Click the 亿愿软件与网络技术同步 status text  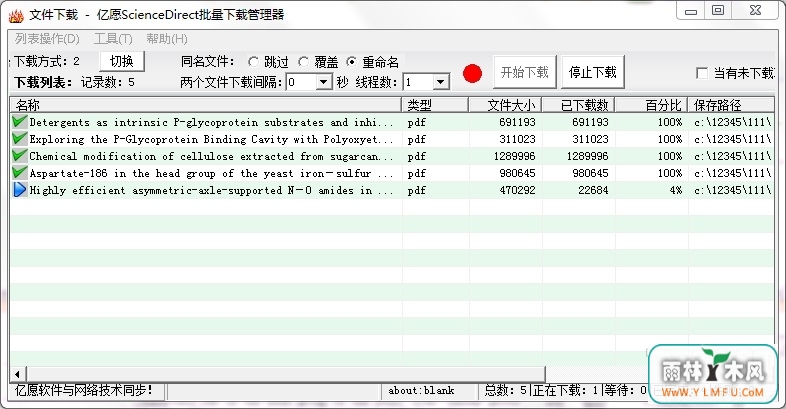(83, 390)
